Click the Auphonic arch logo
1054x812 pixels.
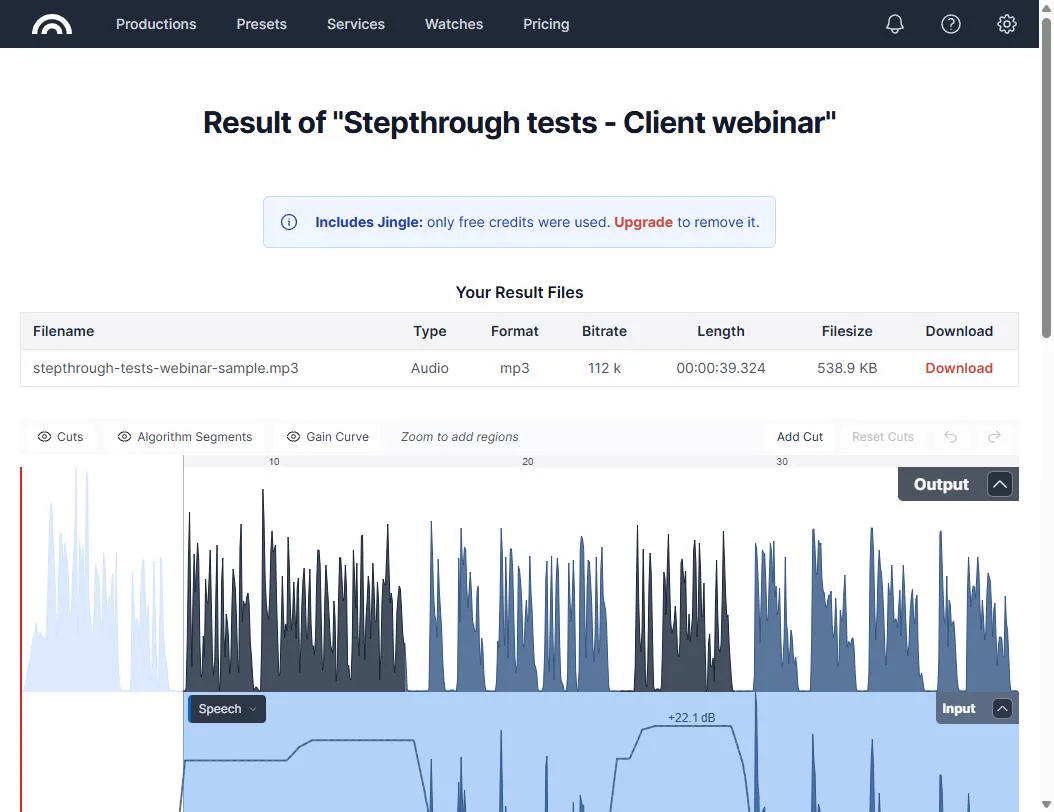pyautogui.click(x=52, y=24)
